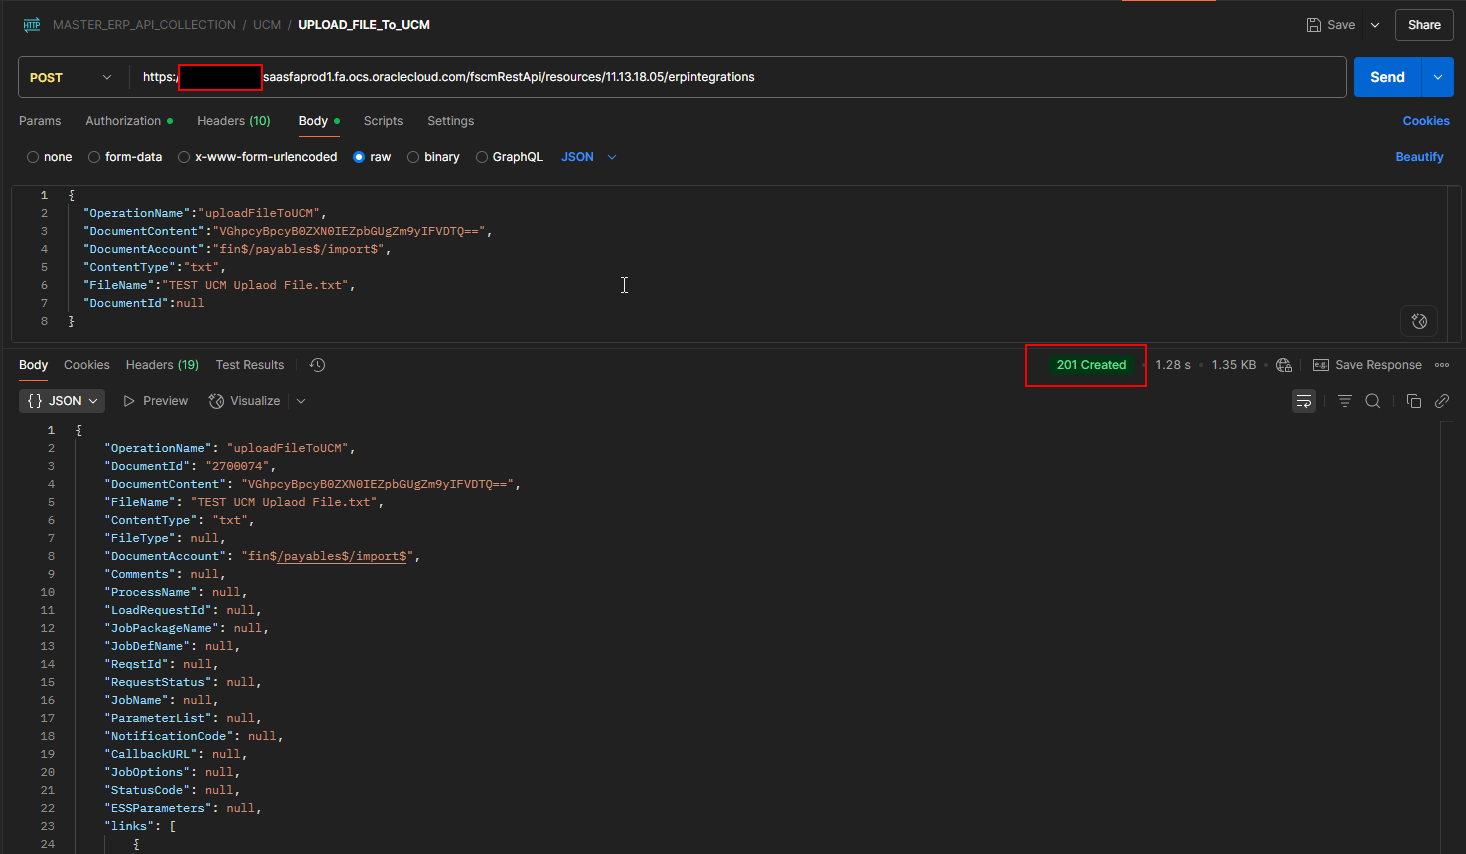Click the fin$/payables$/import$ link in response
1466x854 pixels.
pos(342,556)
